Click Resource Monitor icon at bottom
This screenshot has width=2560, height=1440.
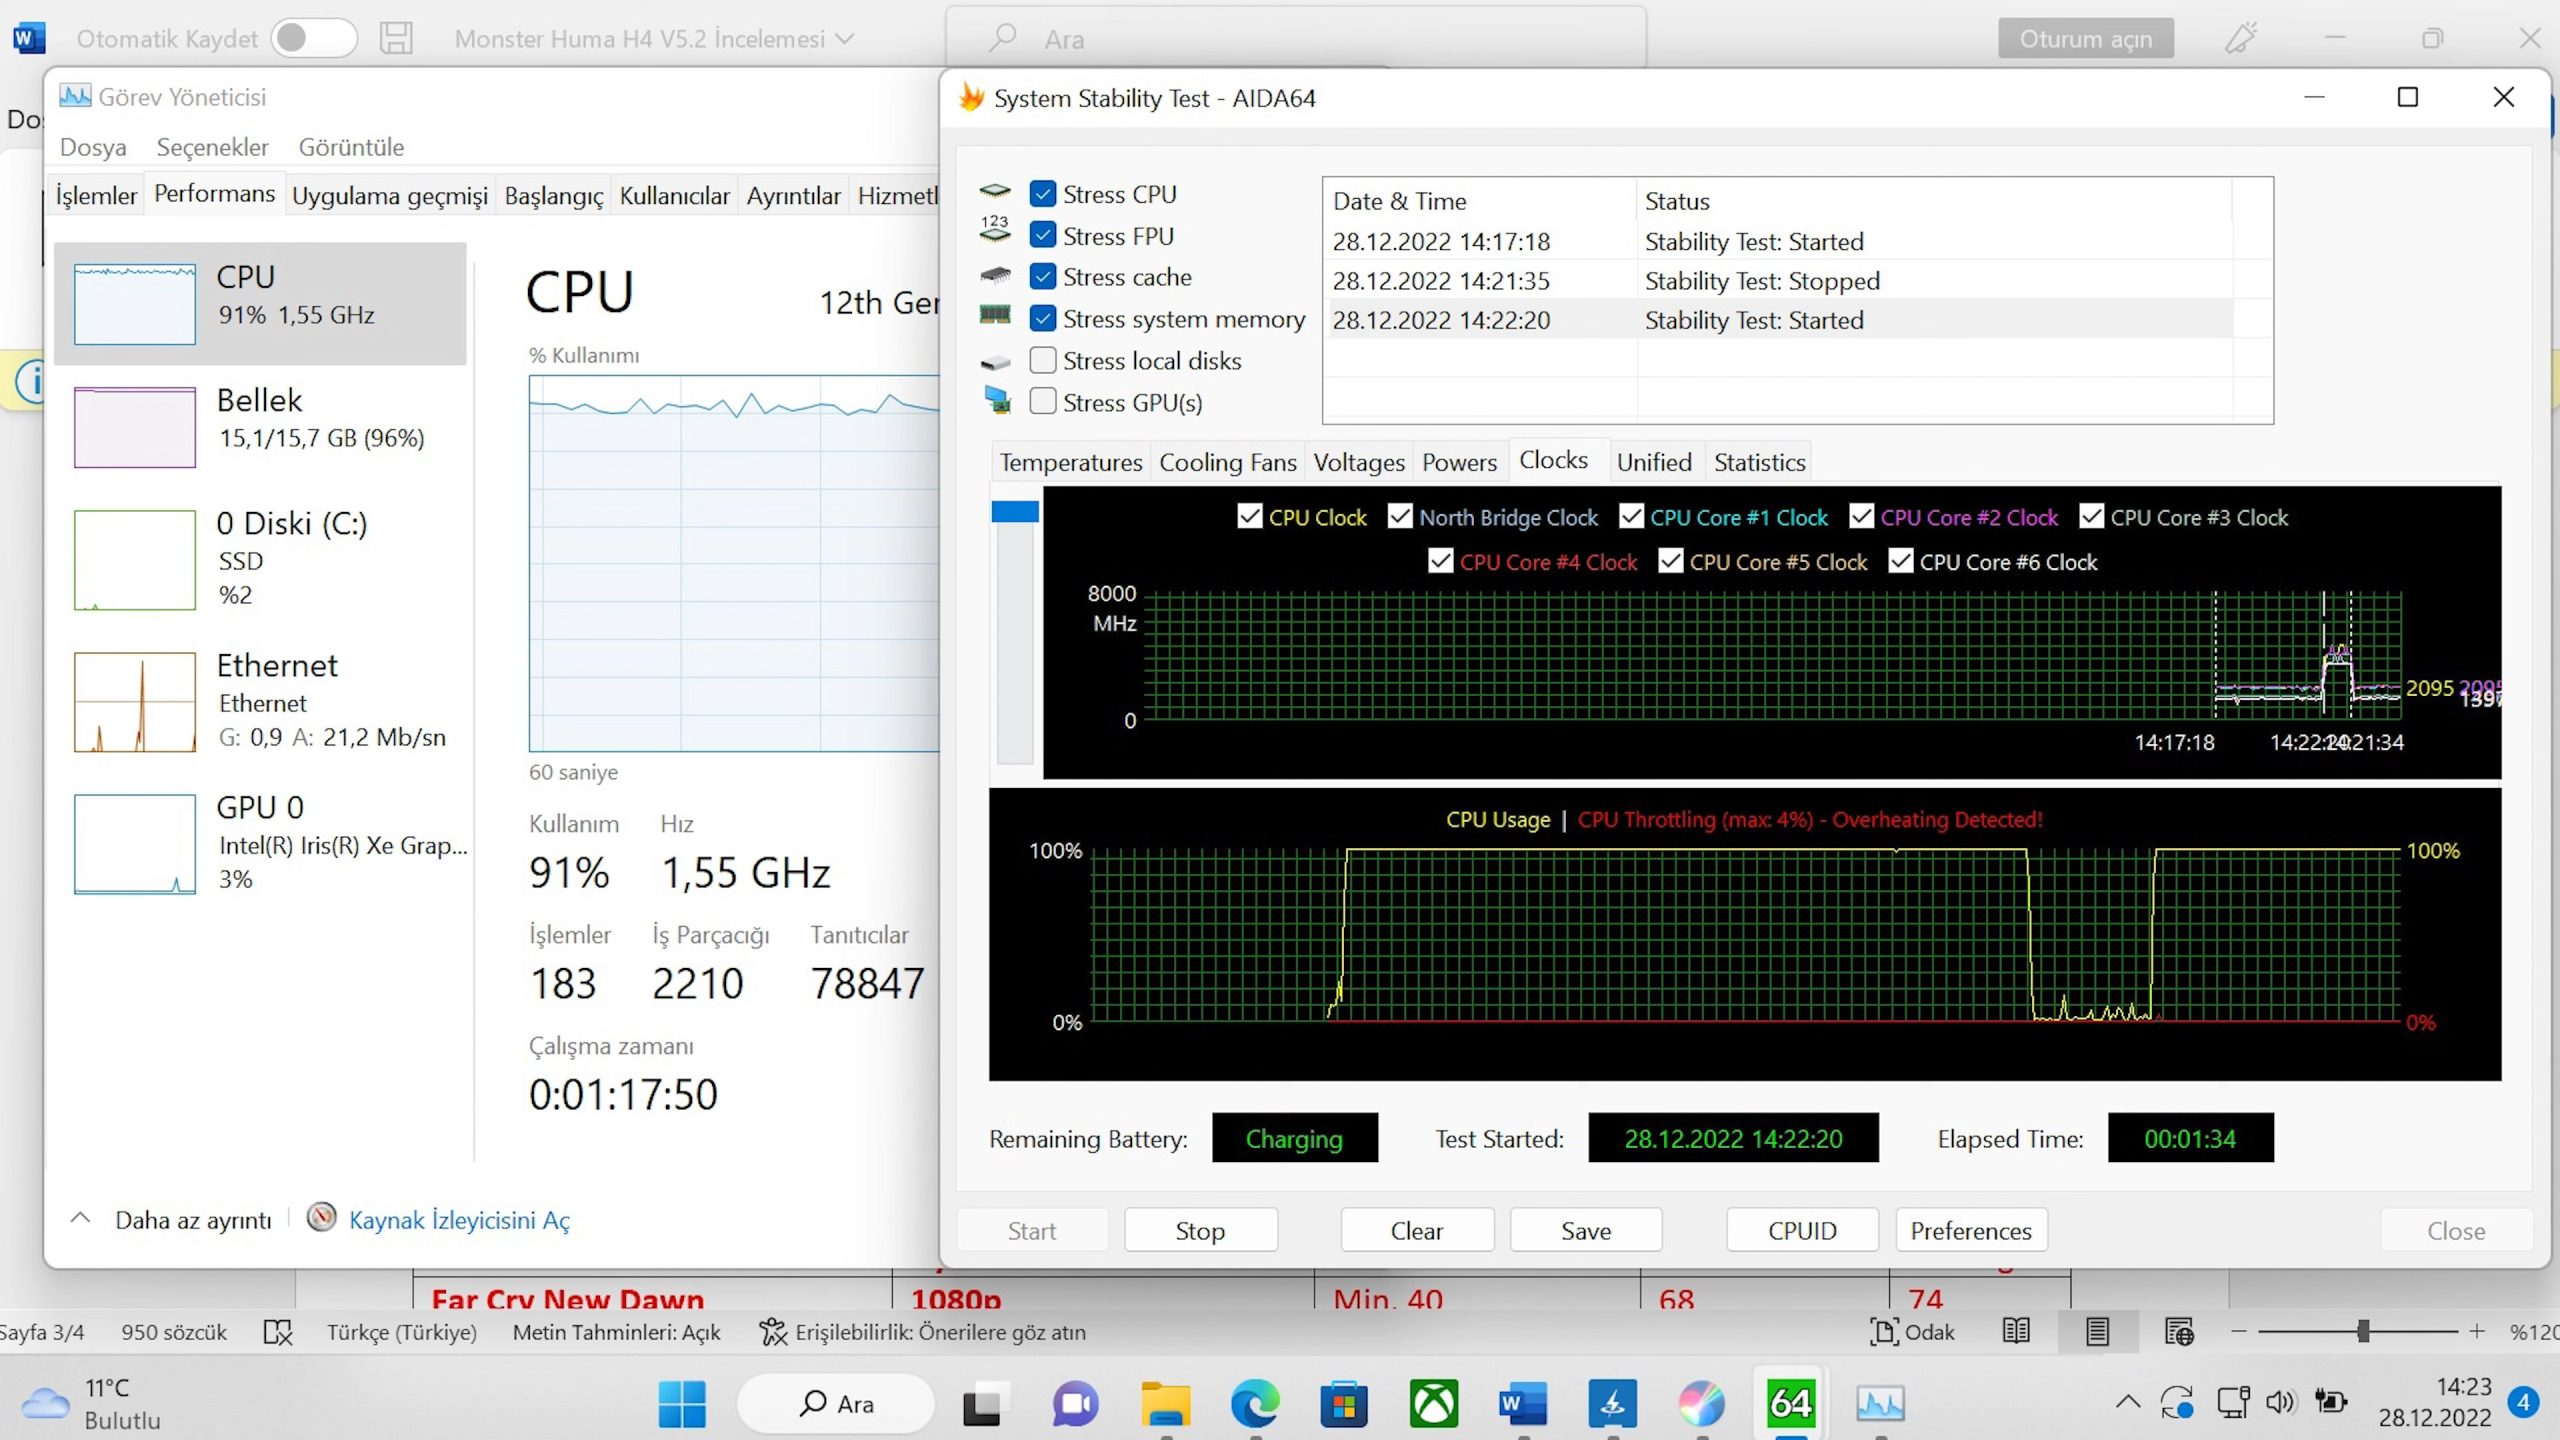tap(321, 1218)
